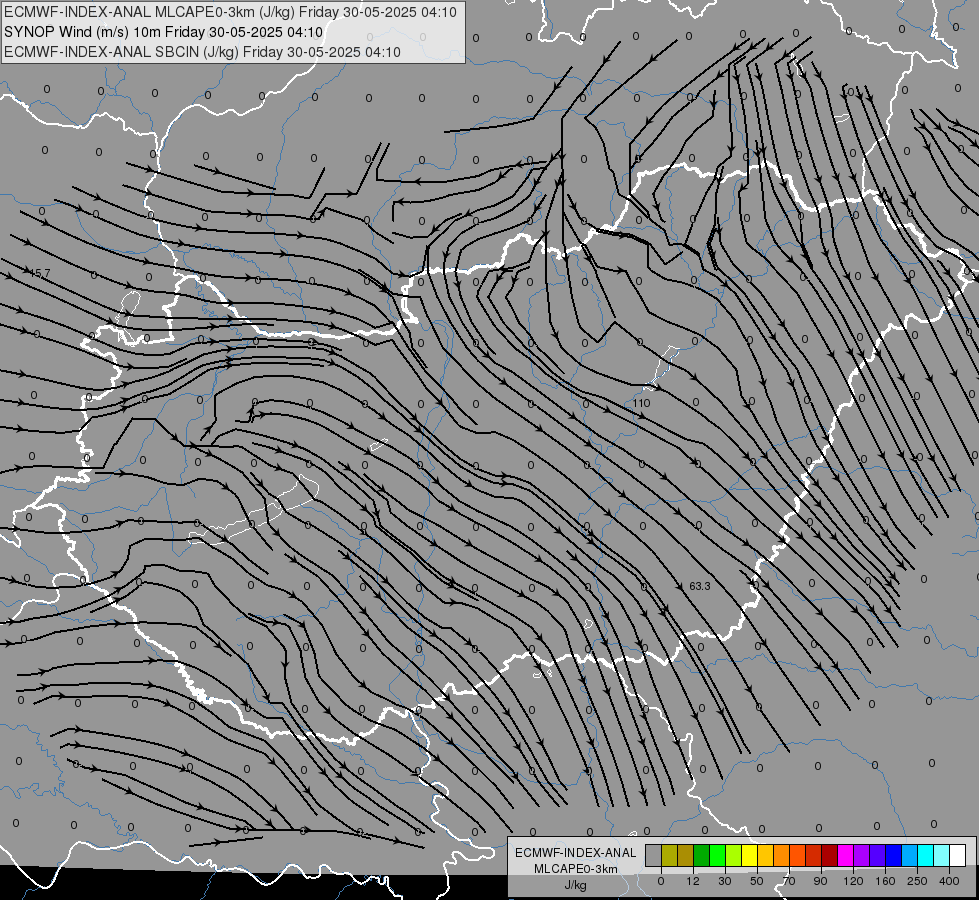
Task: Select the SYNOP Wind 10m title line
Action: click(x=164, y=32)
